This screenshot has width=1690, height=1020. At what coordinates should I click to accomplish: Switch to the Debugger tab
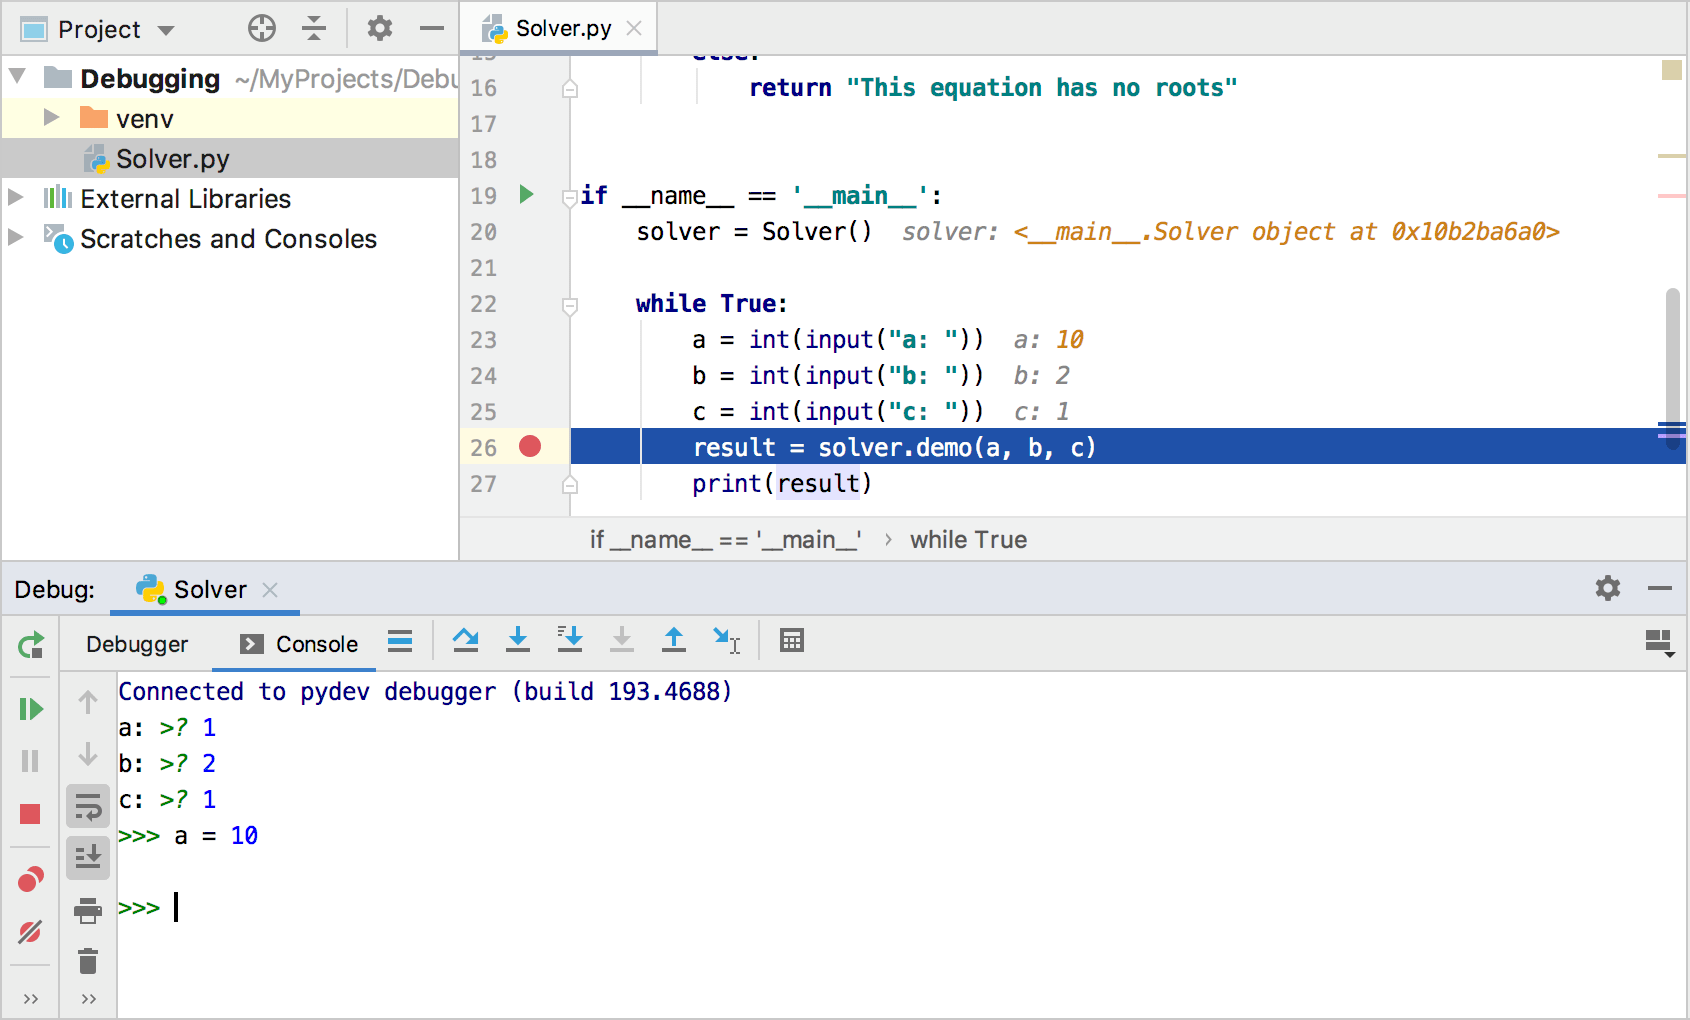(137, 644)
